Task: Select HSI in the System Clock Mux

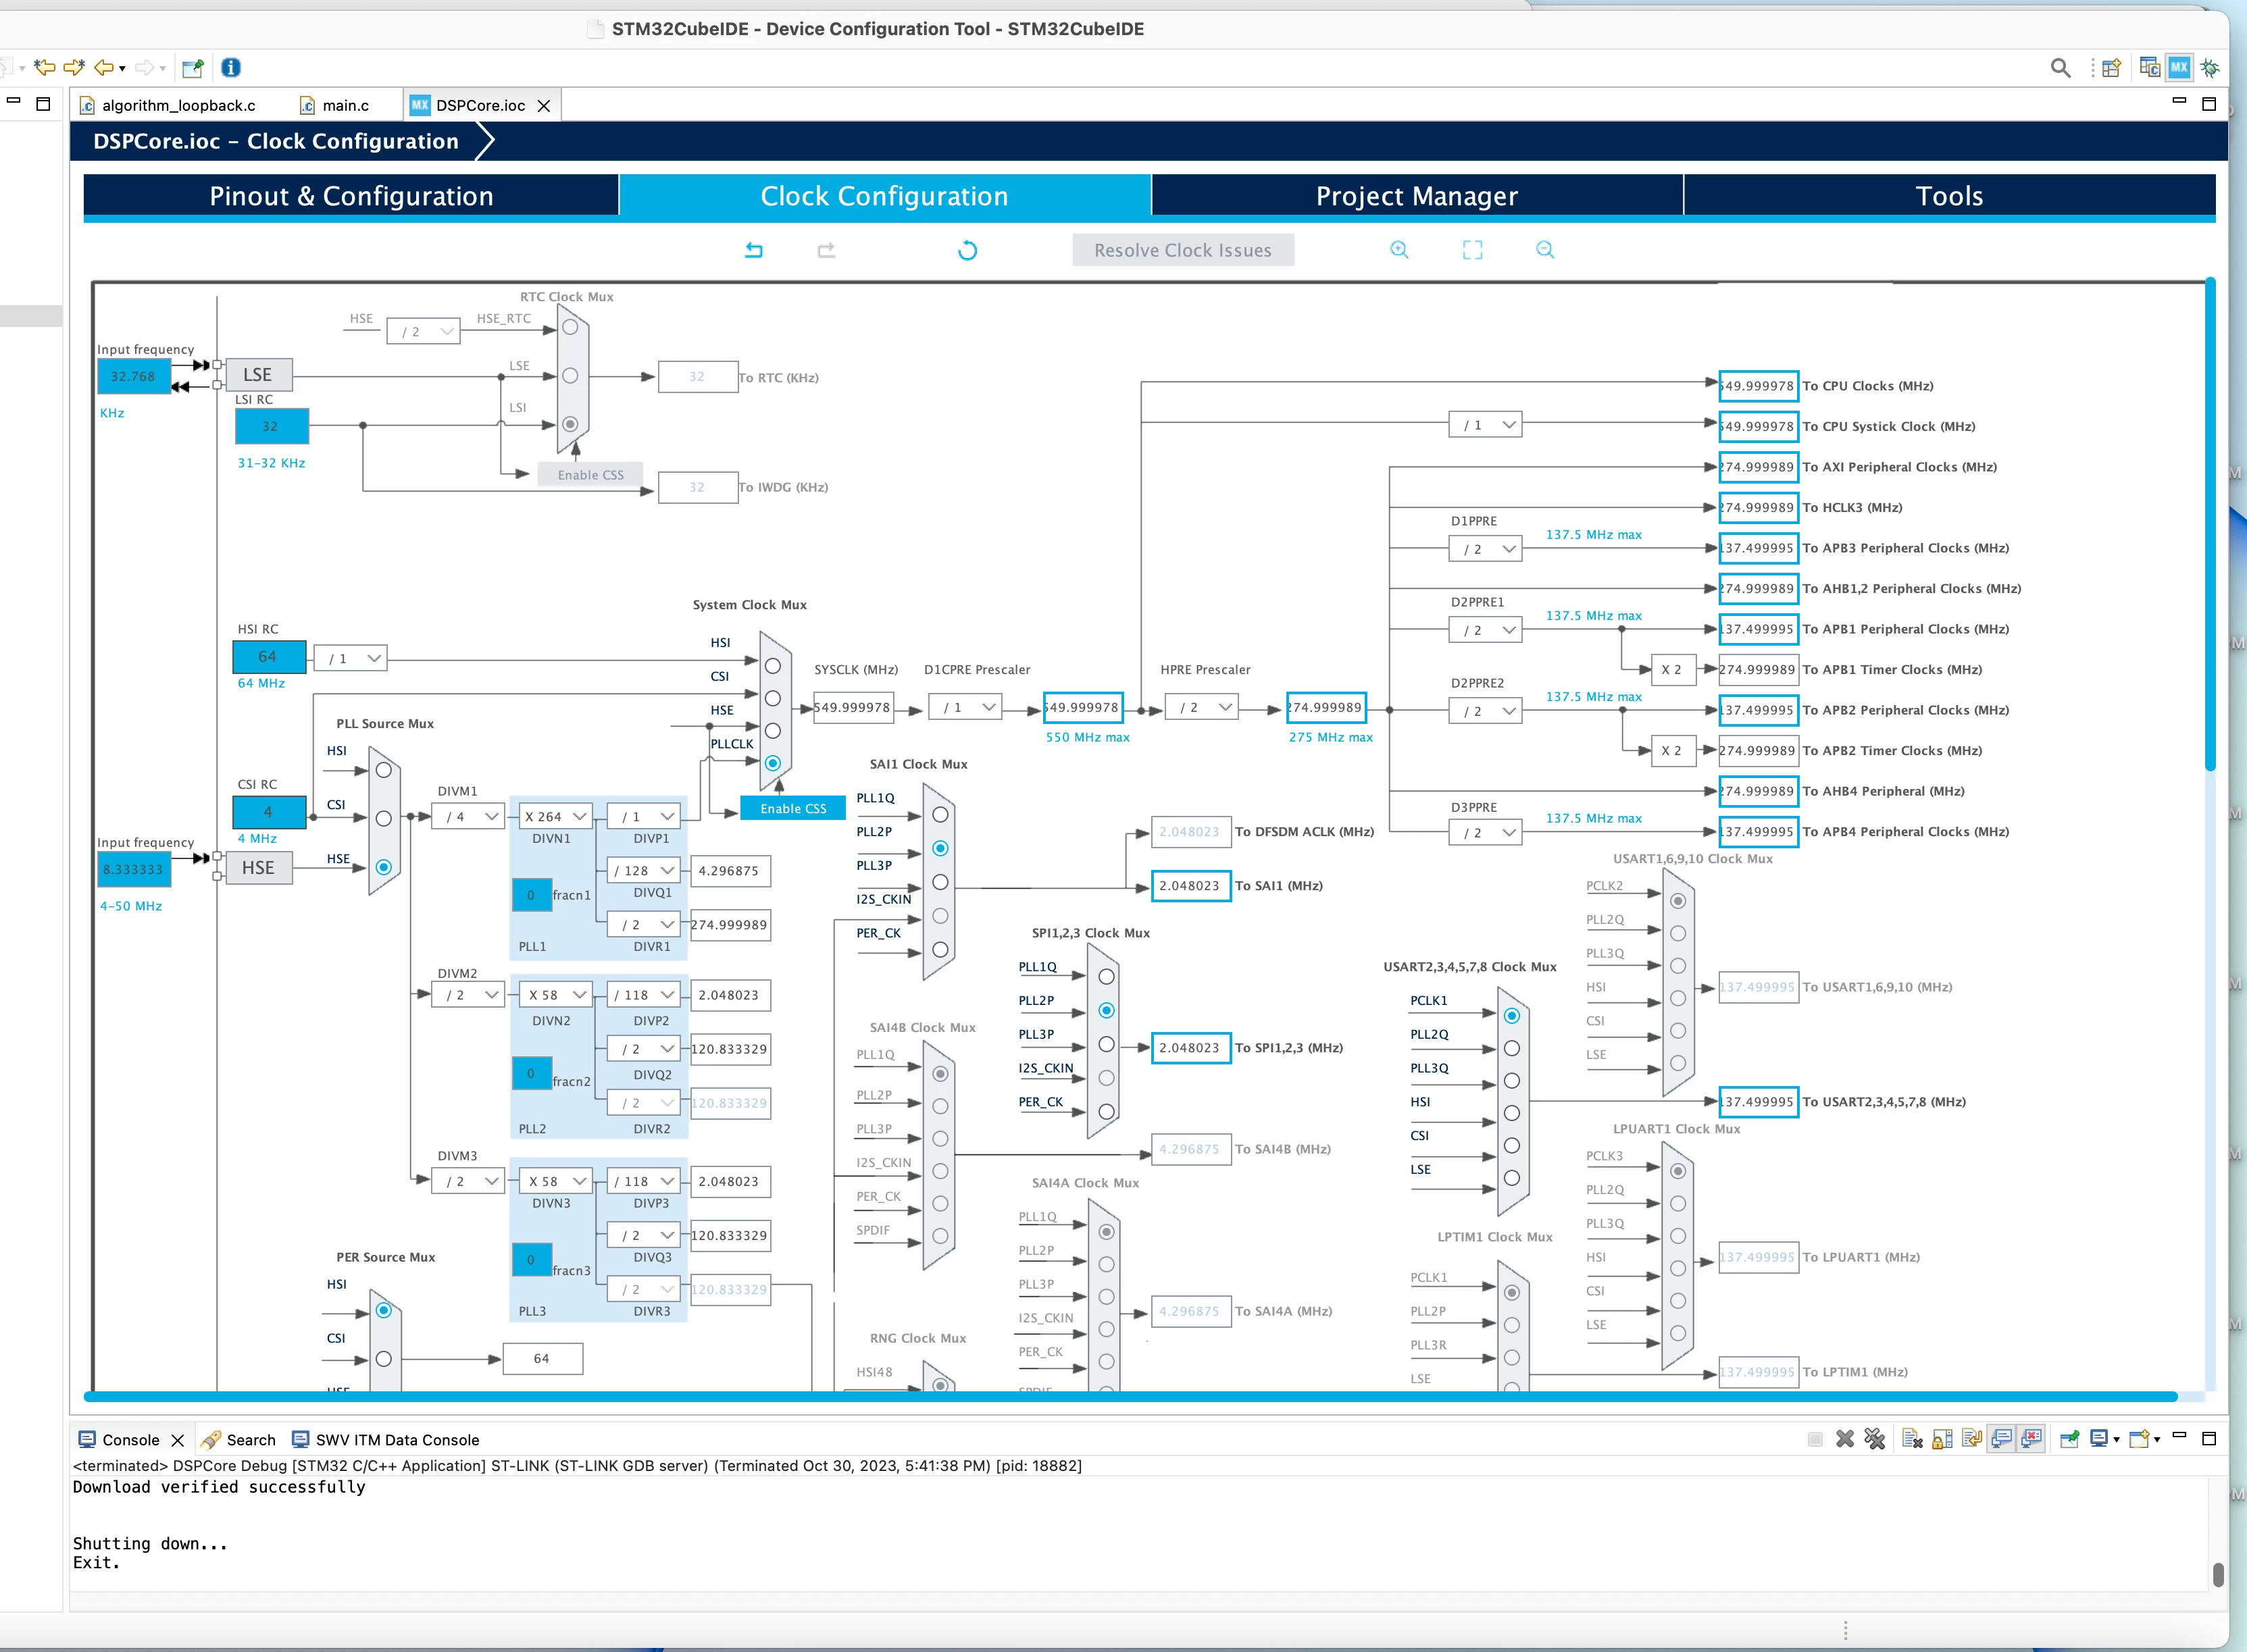Action: 773,666
